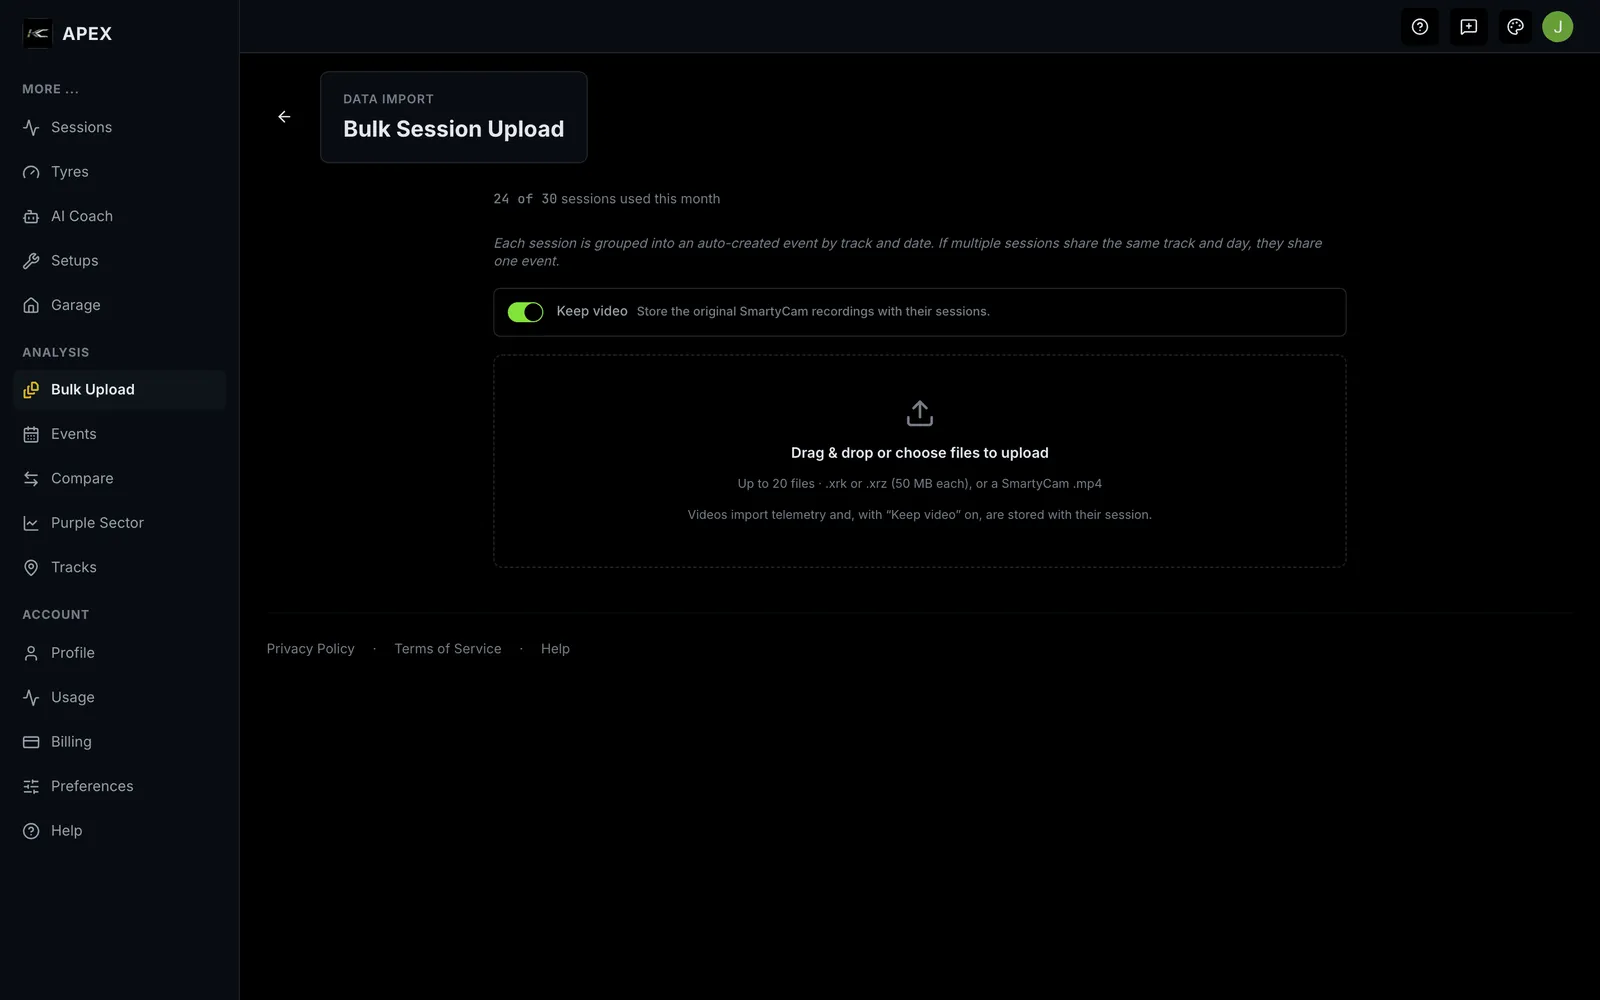Click the Preferences sliders icon

[x=31, y=787]
